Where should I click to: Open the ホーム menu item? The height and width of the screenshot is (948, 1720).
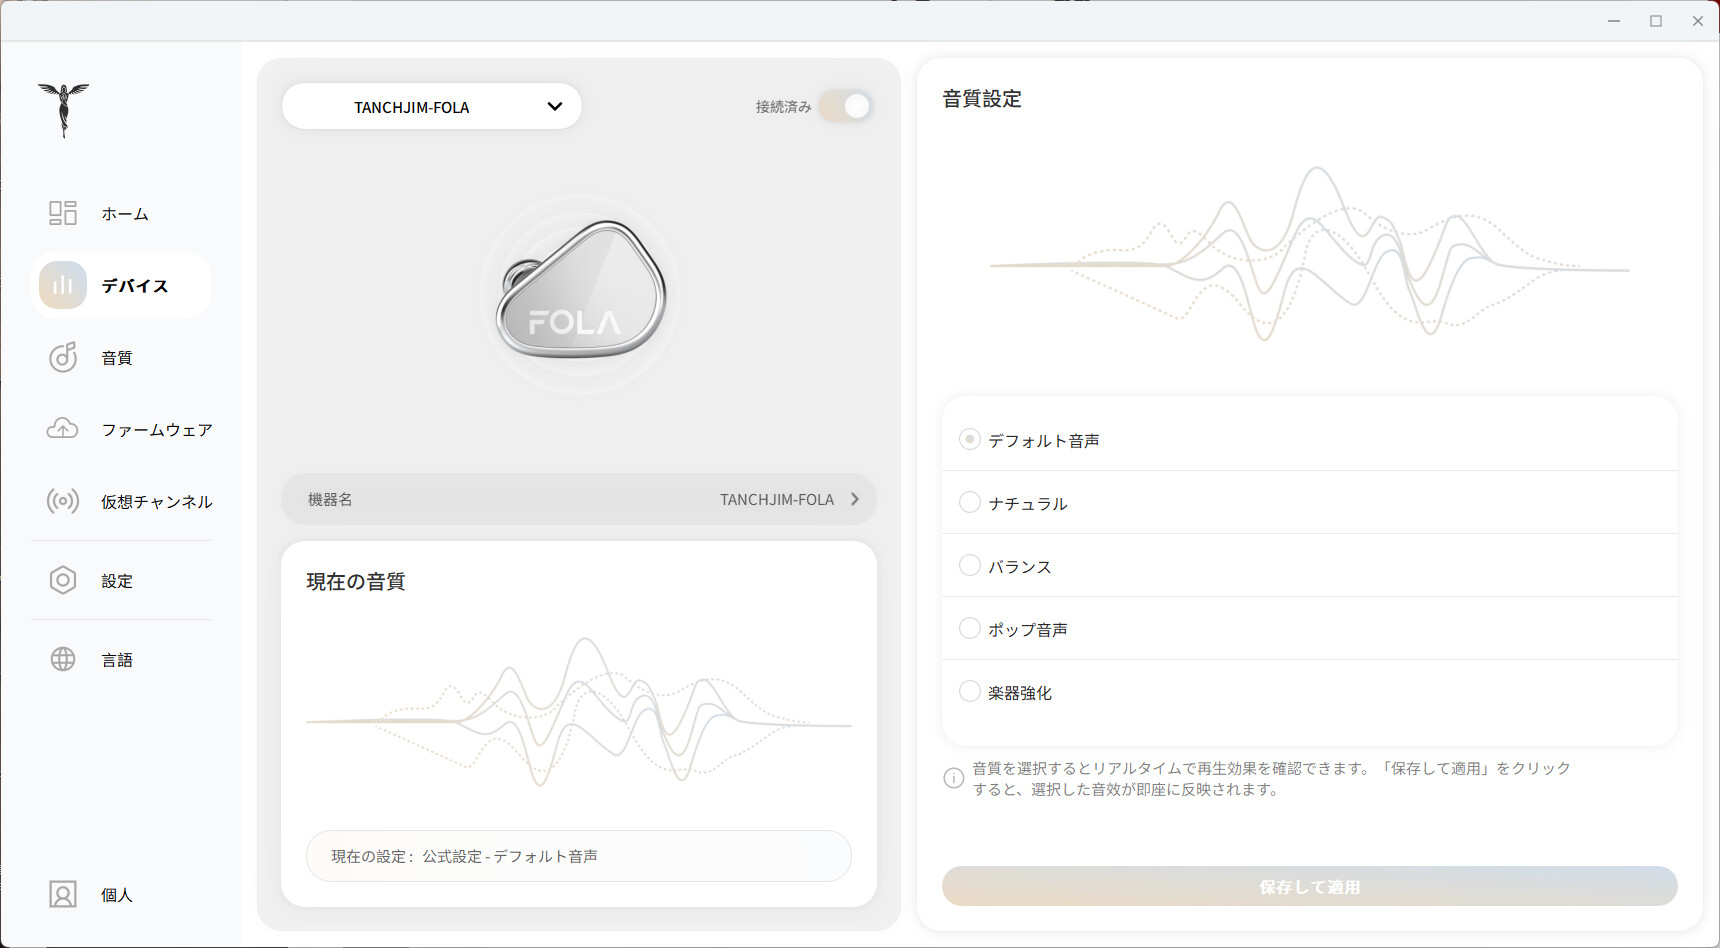click(125, 214)
